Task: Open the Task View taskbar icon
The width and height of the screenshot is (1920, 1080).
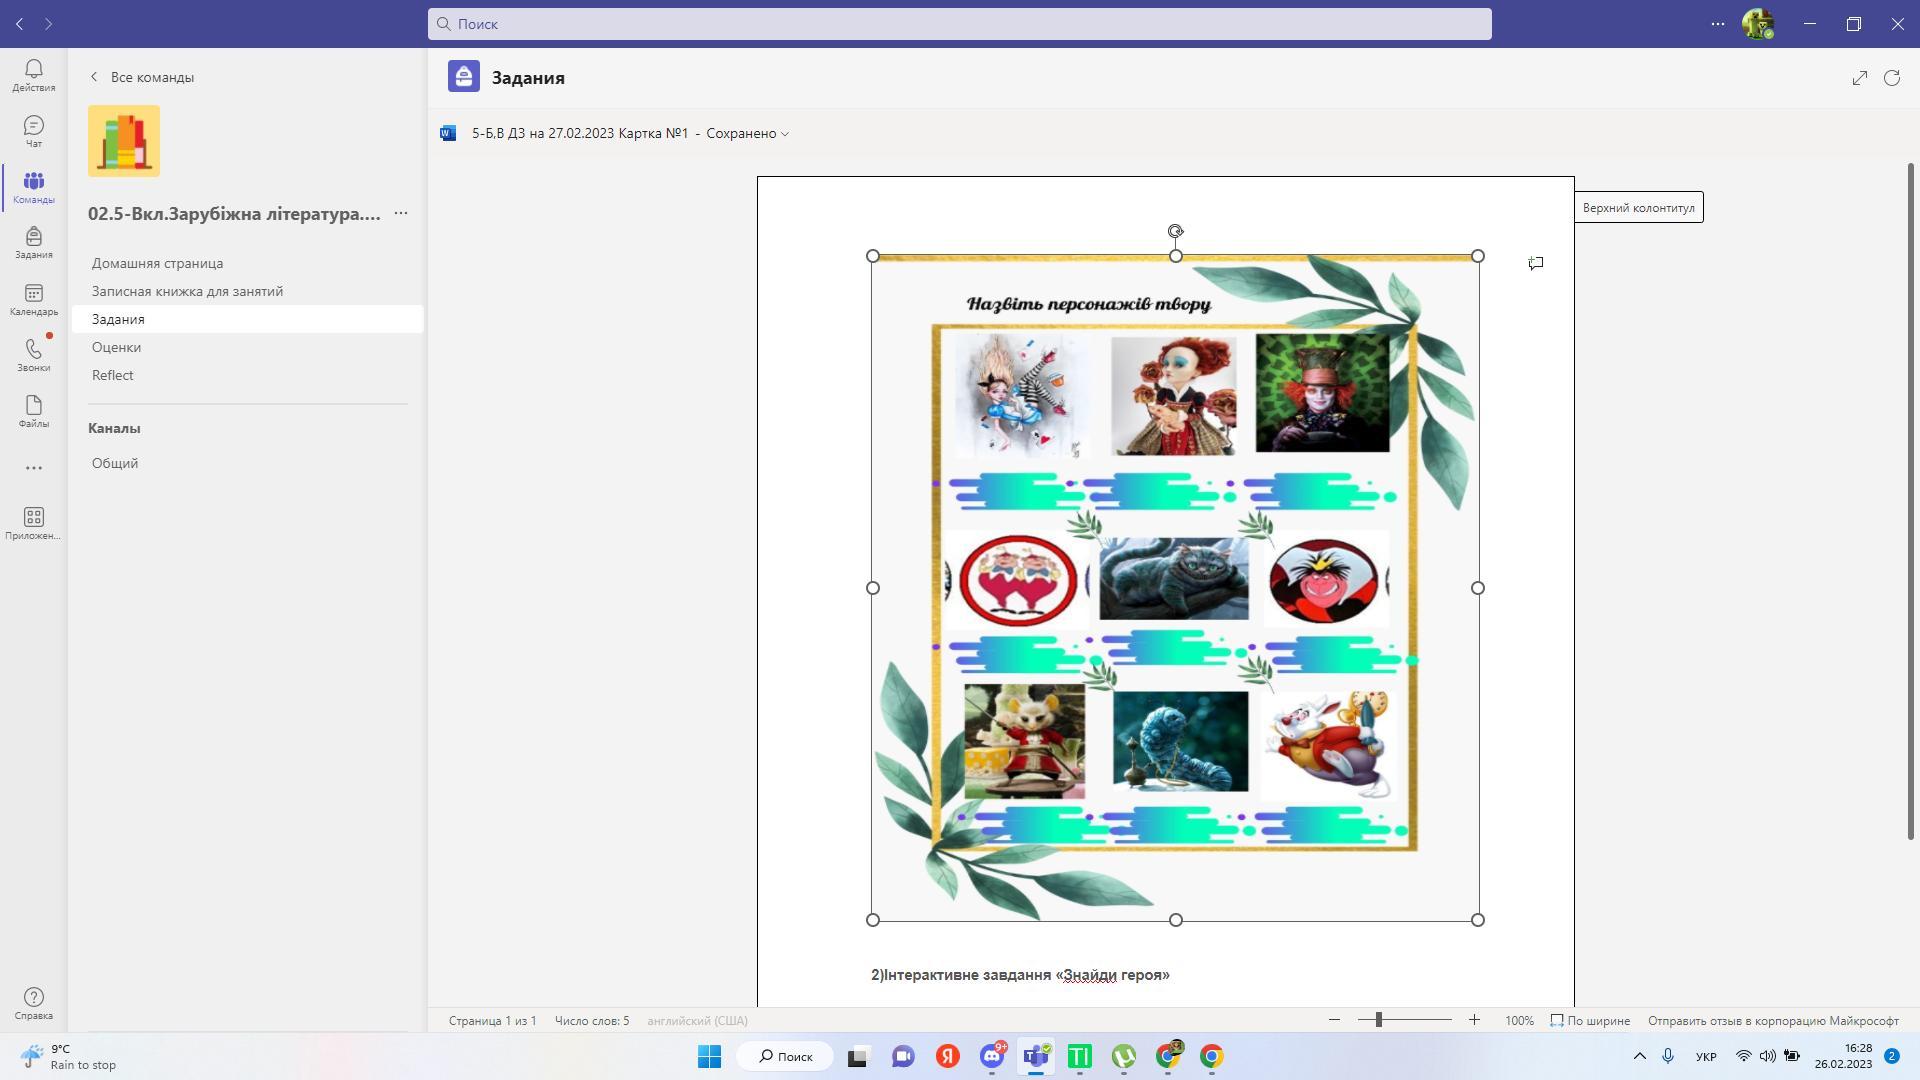Action: click(x=858, y=1056)
